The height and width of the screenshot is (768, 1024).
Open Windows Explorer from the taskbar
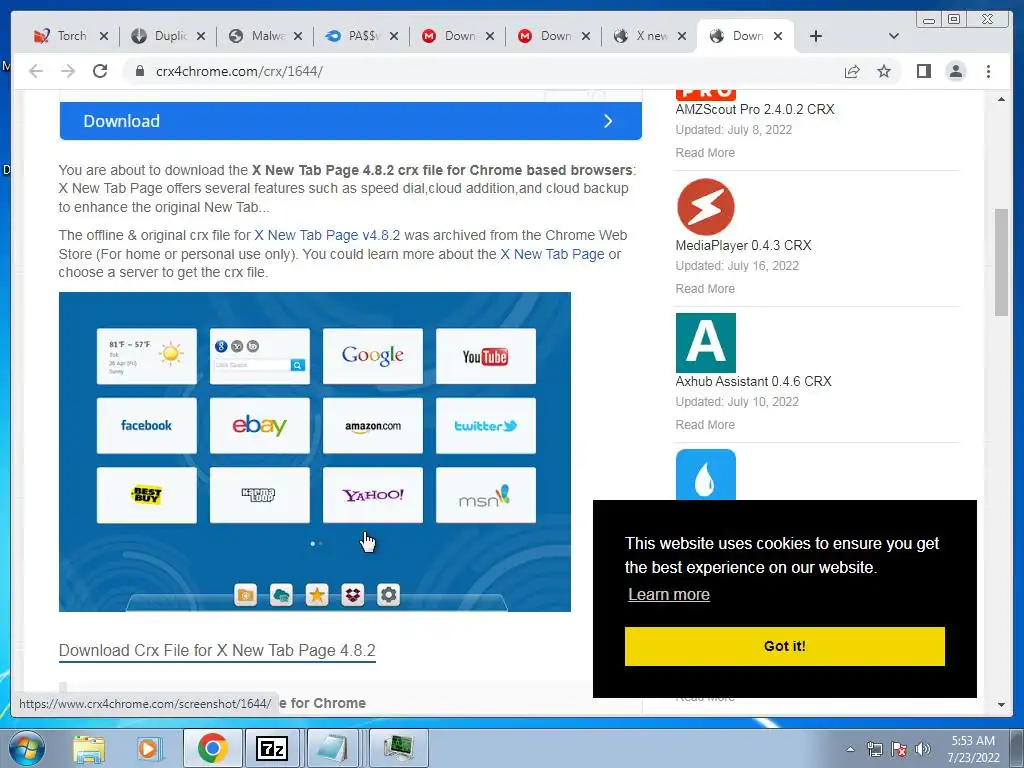click(89, 748)
